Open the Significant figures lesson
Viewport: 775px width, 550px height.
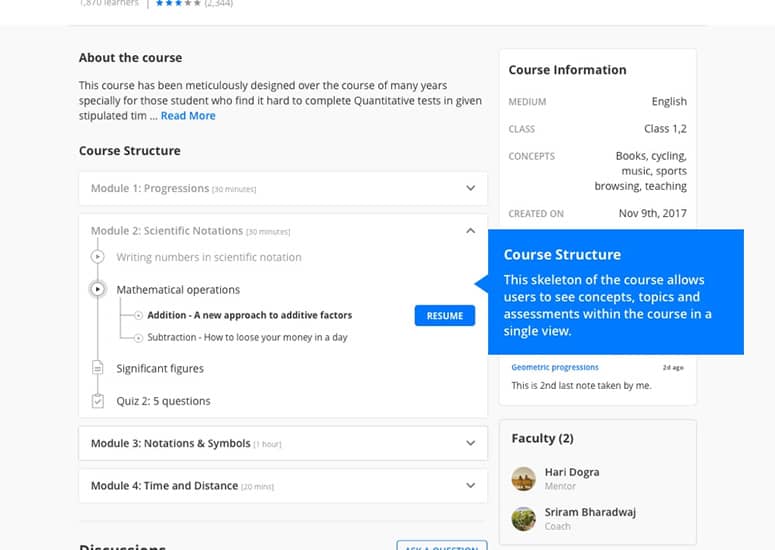point(160,369)
